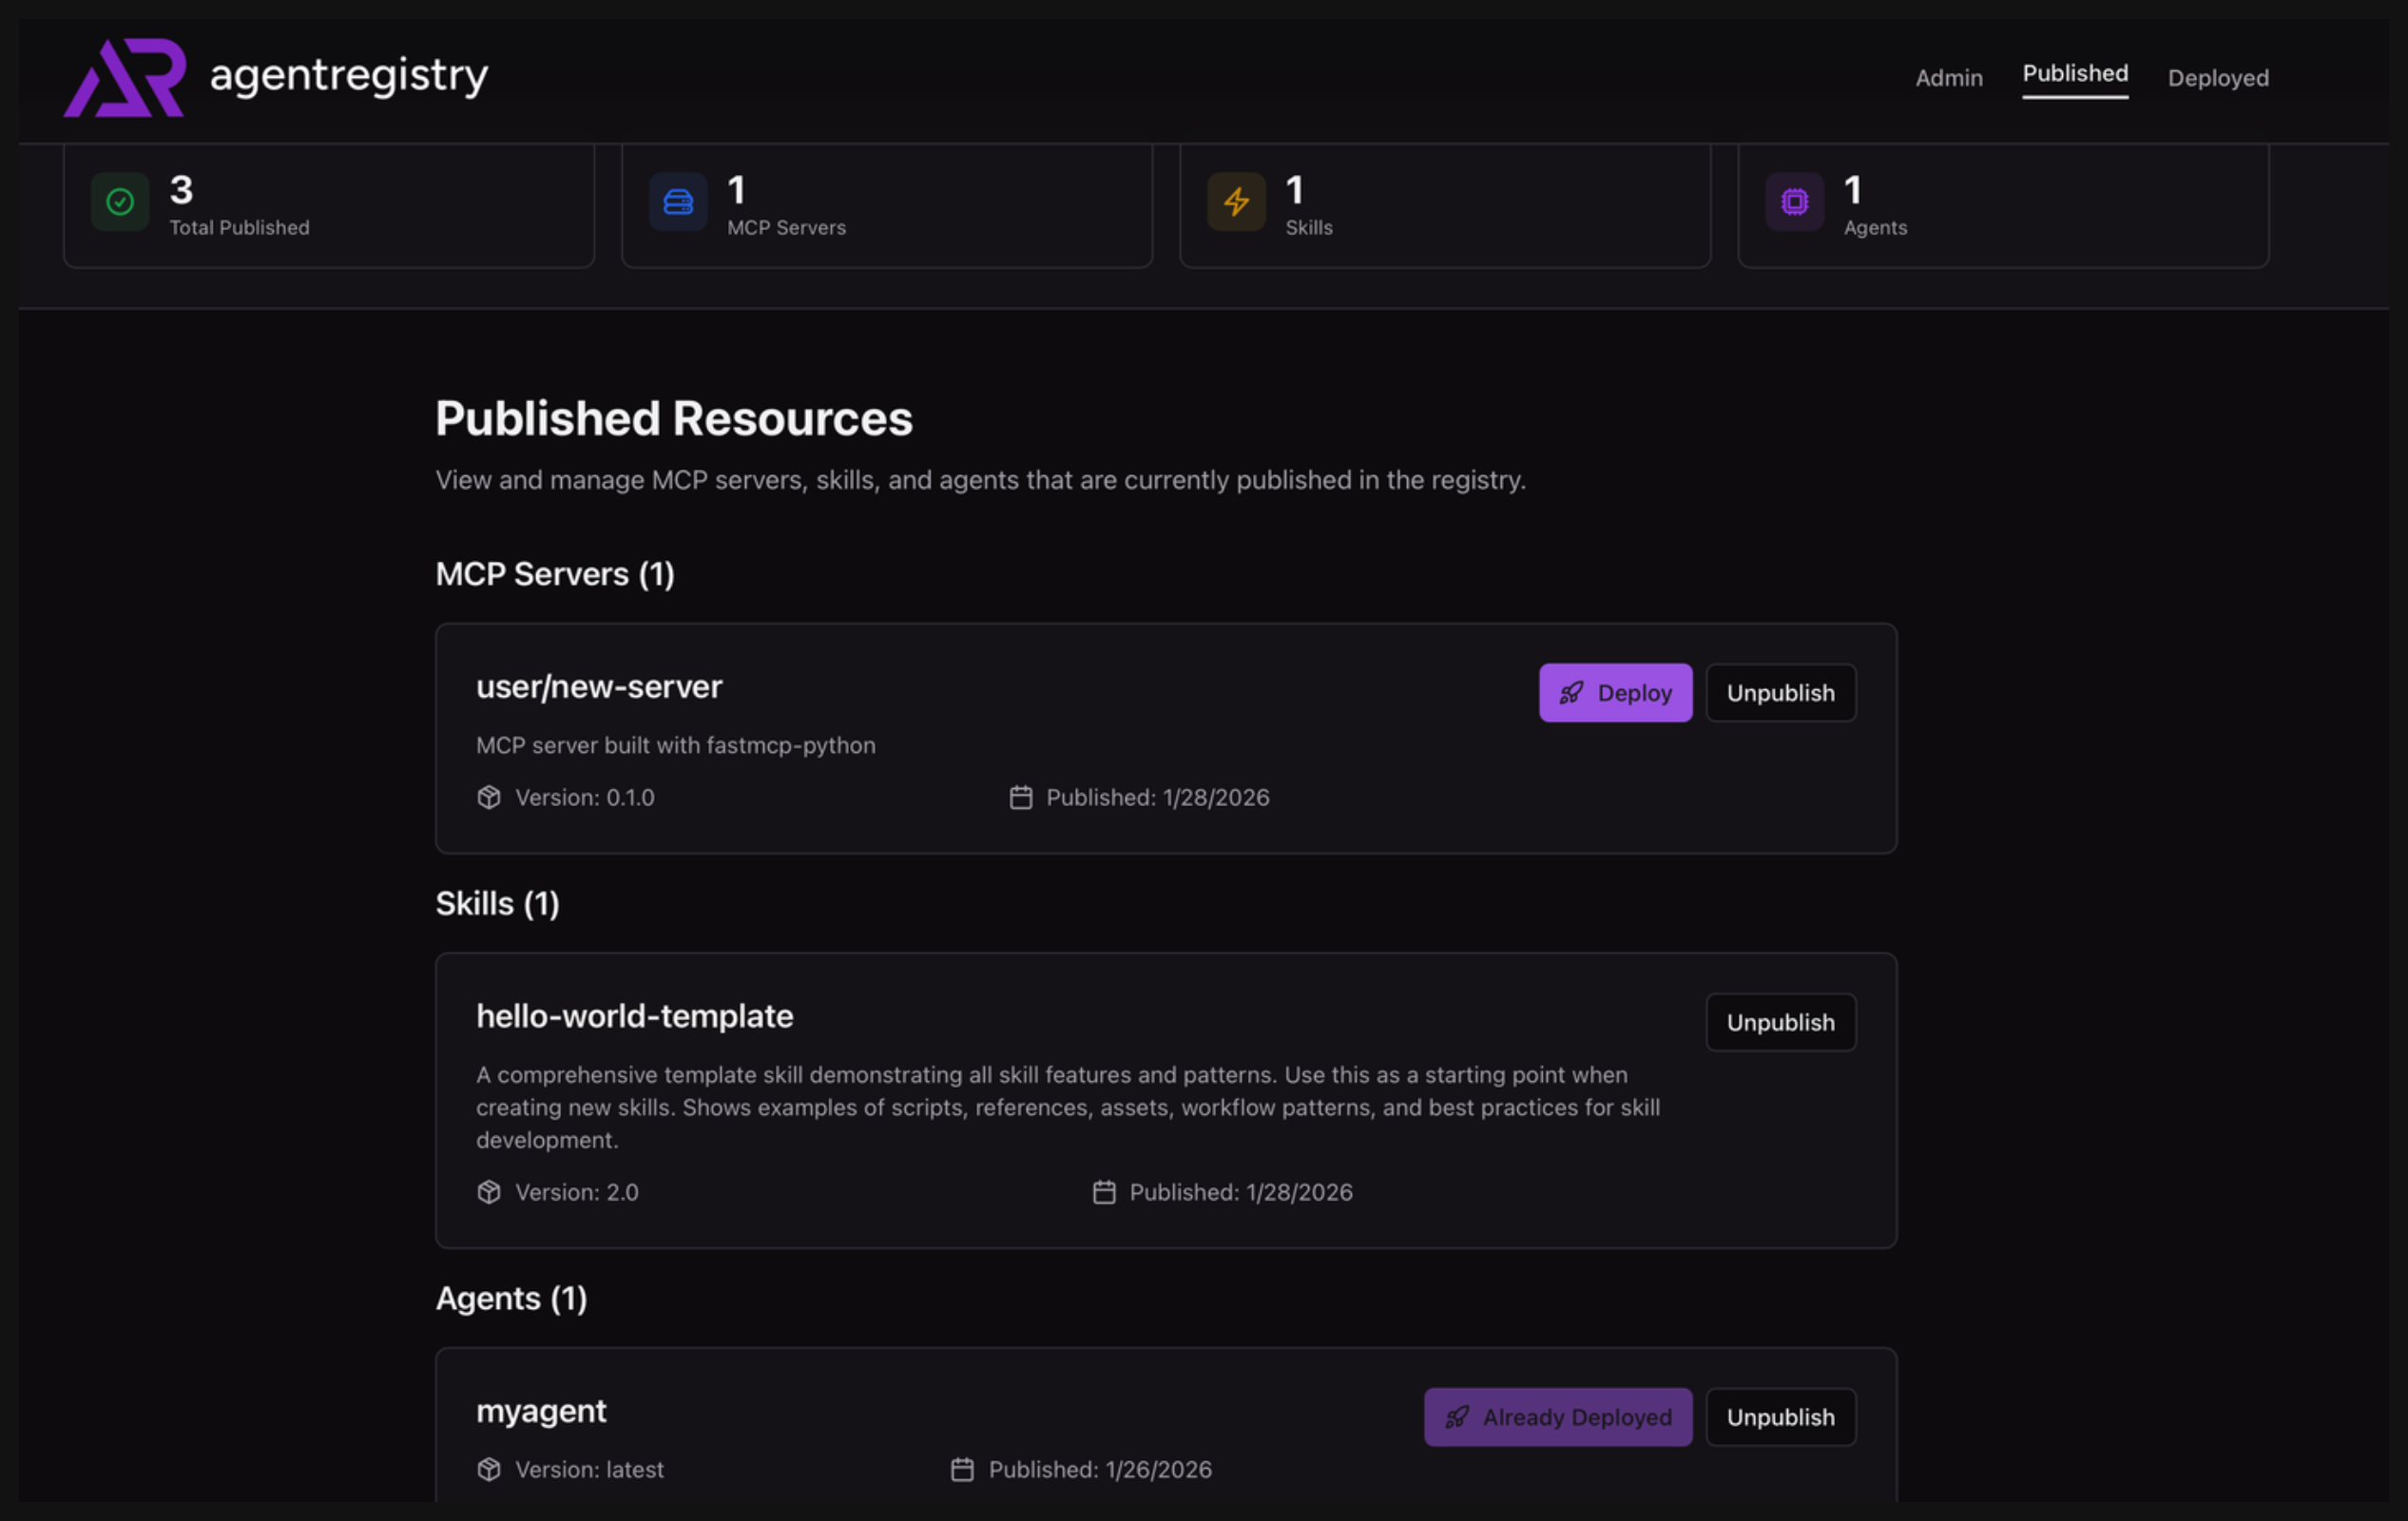Click the agentregistry AR logo
The image size is (2408, 1521).
point(125,77)
